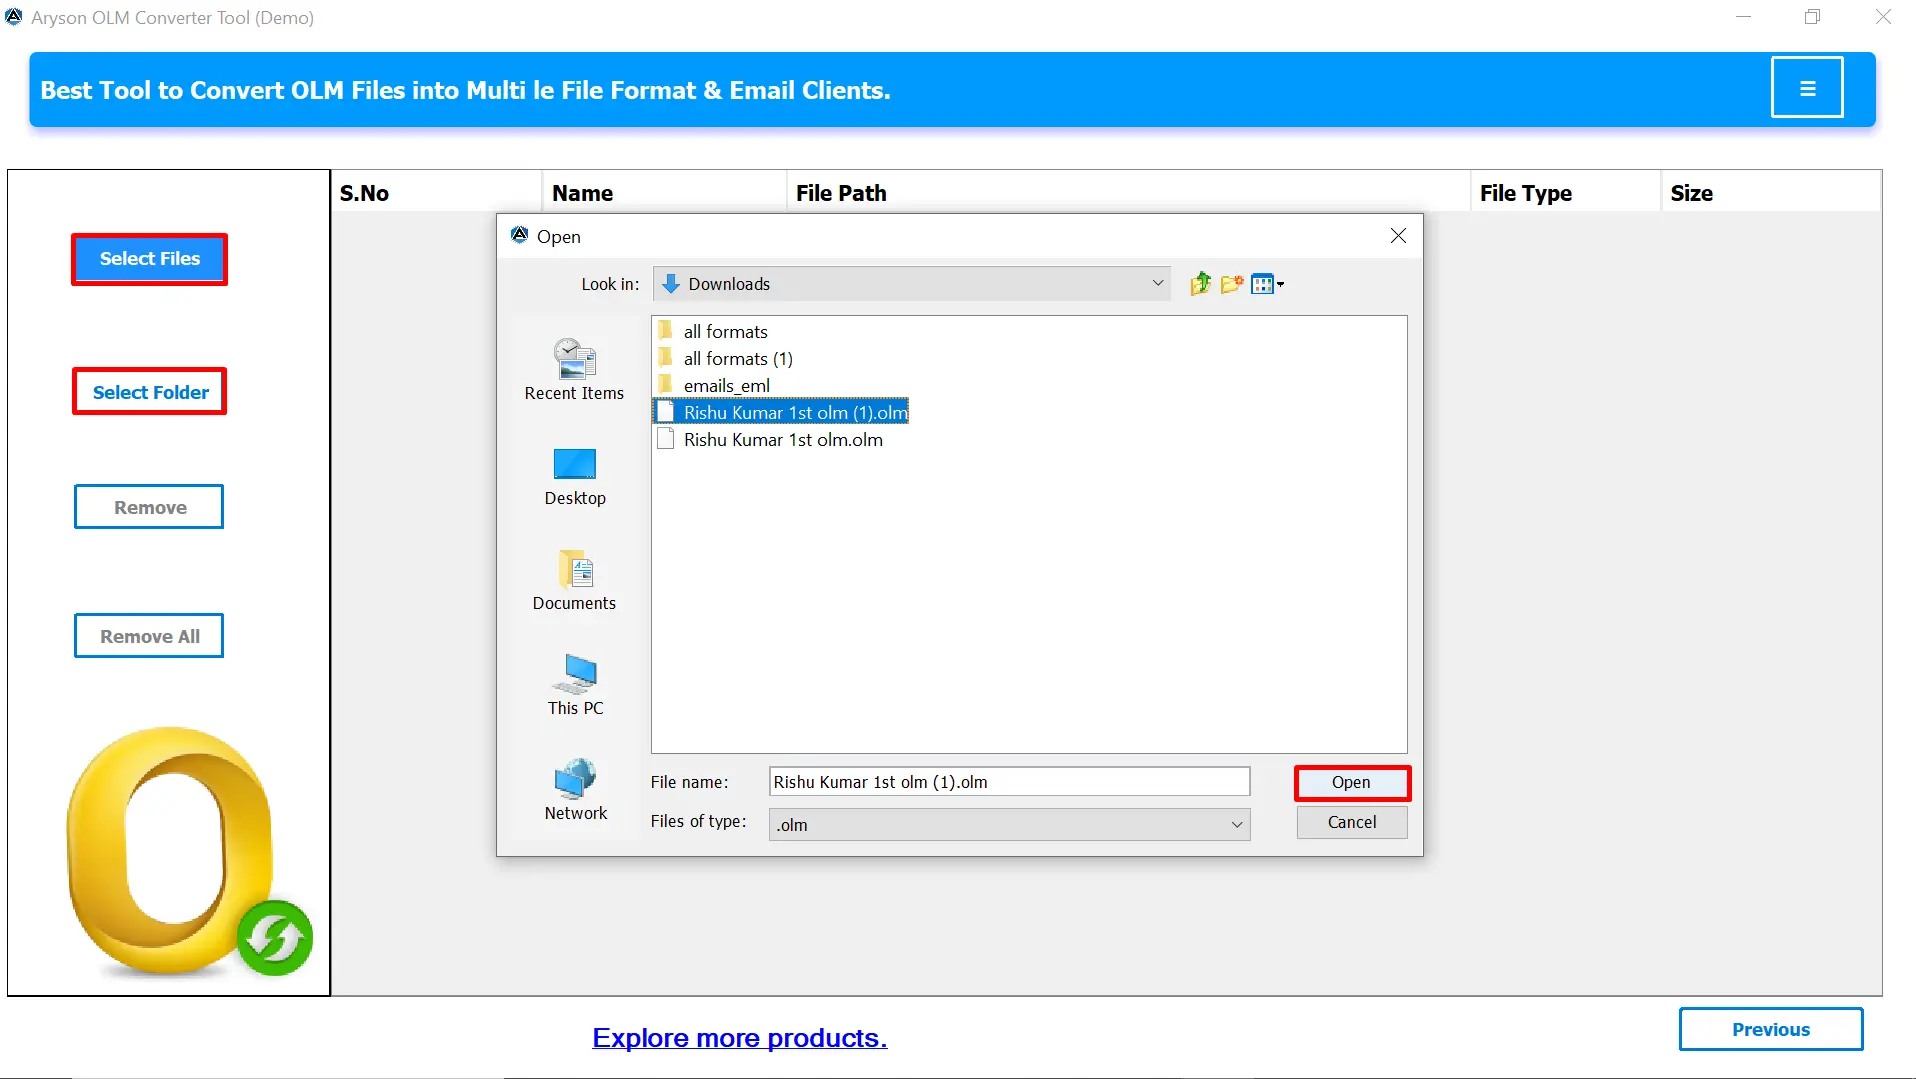The height and width of the screenshot is (1079, 1916).
Task: Click the Cancel button in the dialog
Action: (x=1351, y=822)
